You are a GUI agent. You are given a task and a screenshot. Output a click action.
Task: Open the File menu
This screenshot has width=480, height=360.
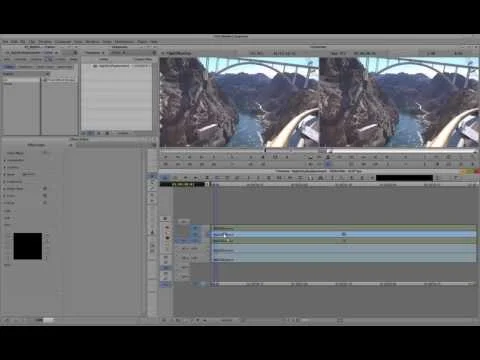pyautogui.click(x=5, y=42)
